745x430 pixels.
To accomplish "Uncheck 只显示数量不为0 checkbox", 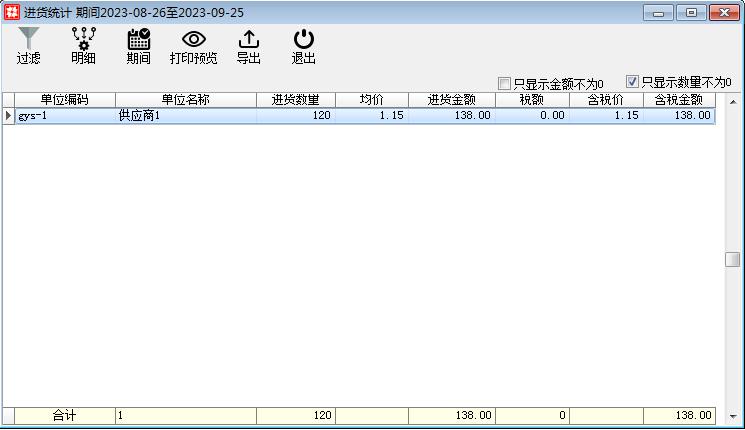I will tap(632, 82).
